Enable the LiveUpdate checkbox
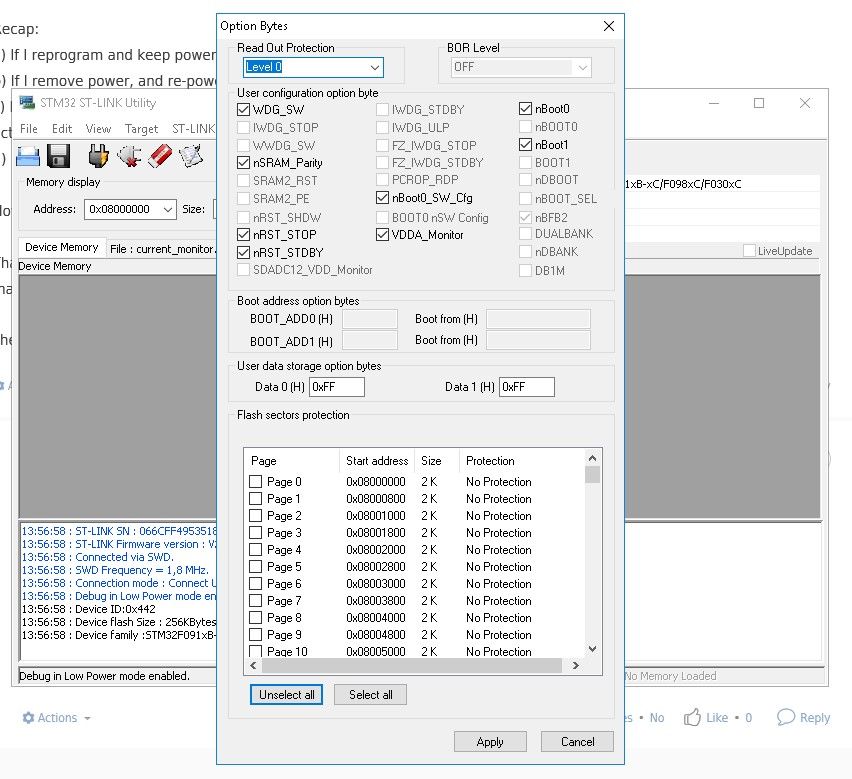852x779 pixels. 749,250
